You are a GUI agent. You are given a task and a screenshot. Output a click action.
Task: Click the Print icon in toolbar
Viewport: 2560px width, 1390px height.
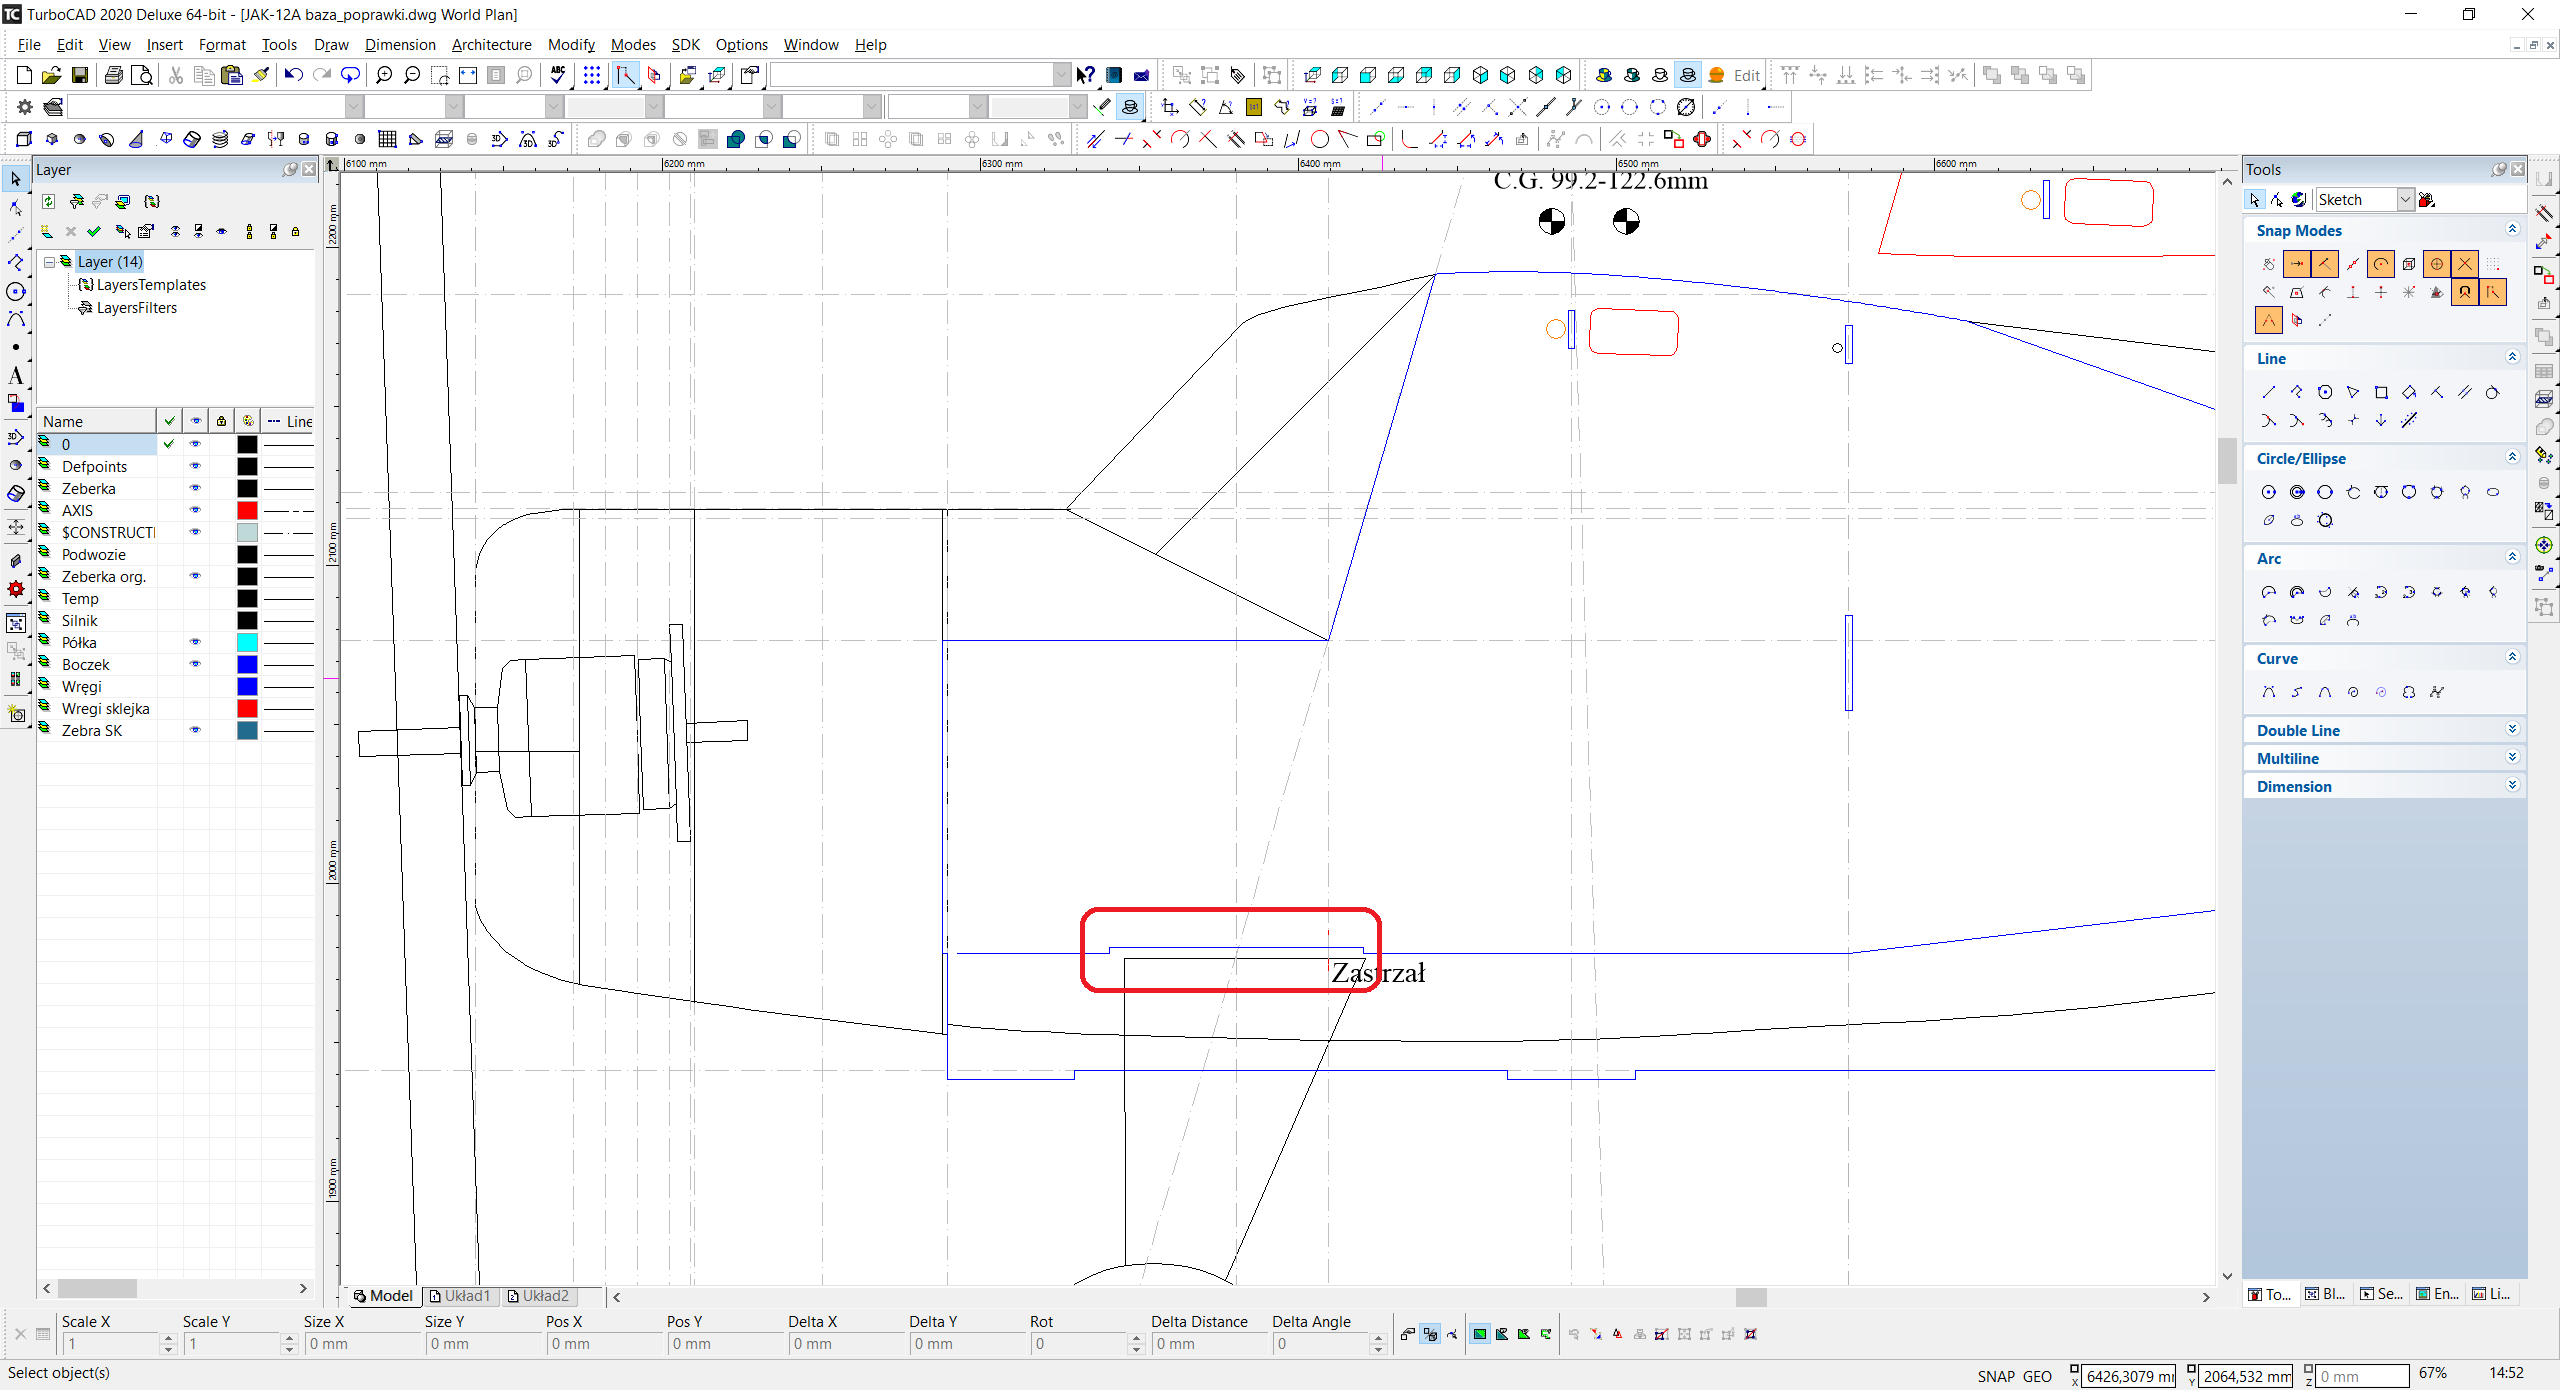114,75
